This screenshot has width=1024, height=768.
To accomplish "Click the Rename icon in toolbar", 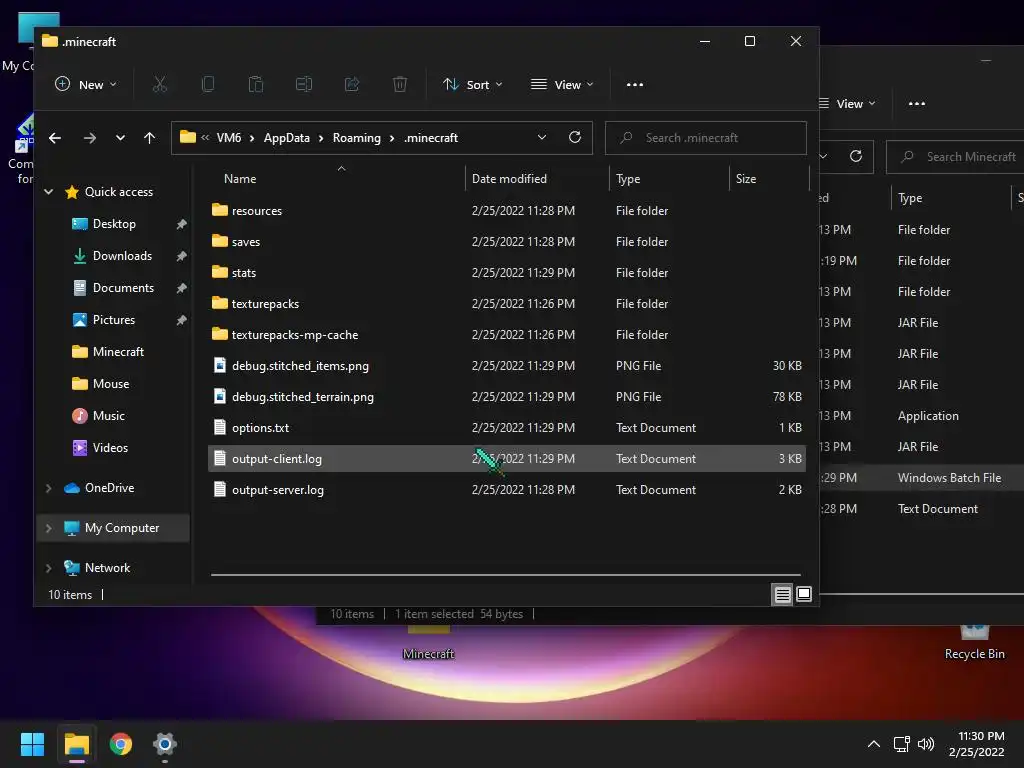I will tap(304, 84).
